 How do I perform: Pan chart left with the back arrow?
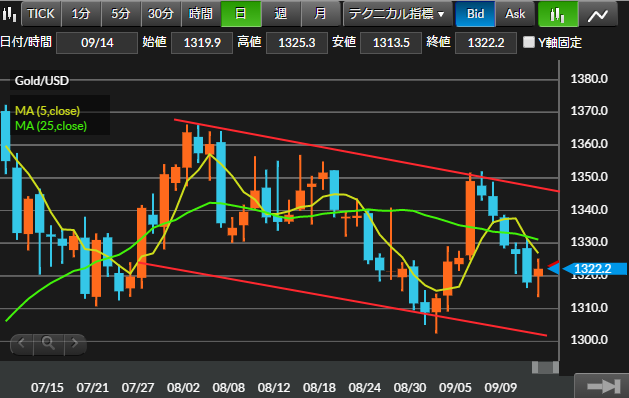[22, 343]
